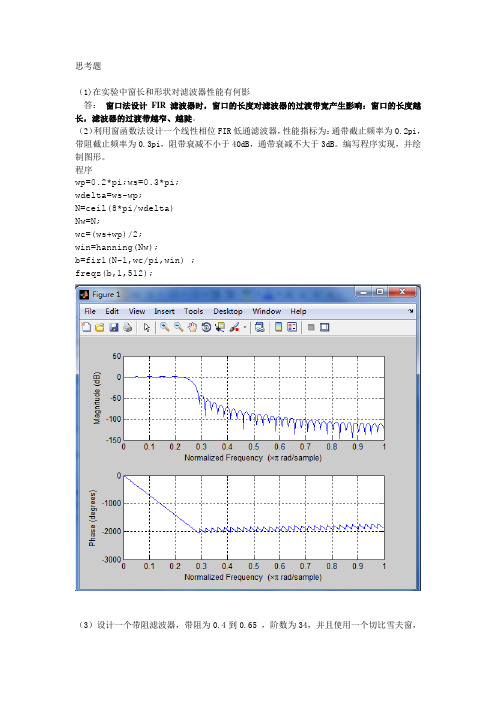
Task: Select the Pan hand tool
Action: pyautogui.click(x=192, y=327)
